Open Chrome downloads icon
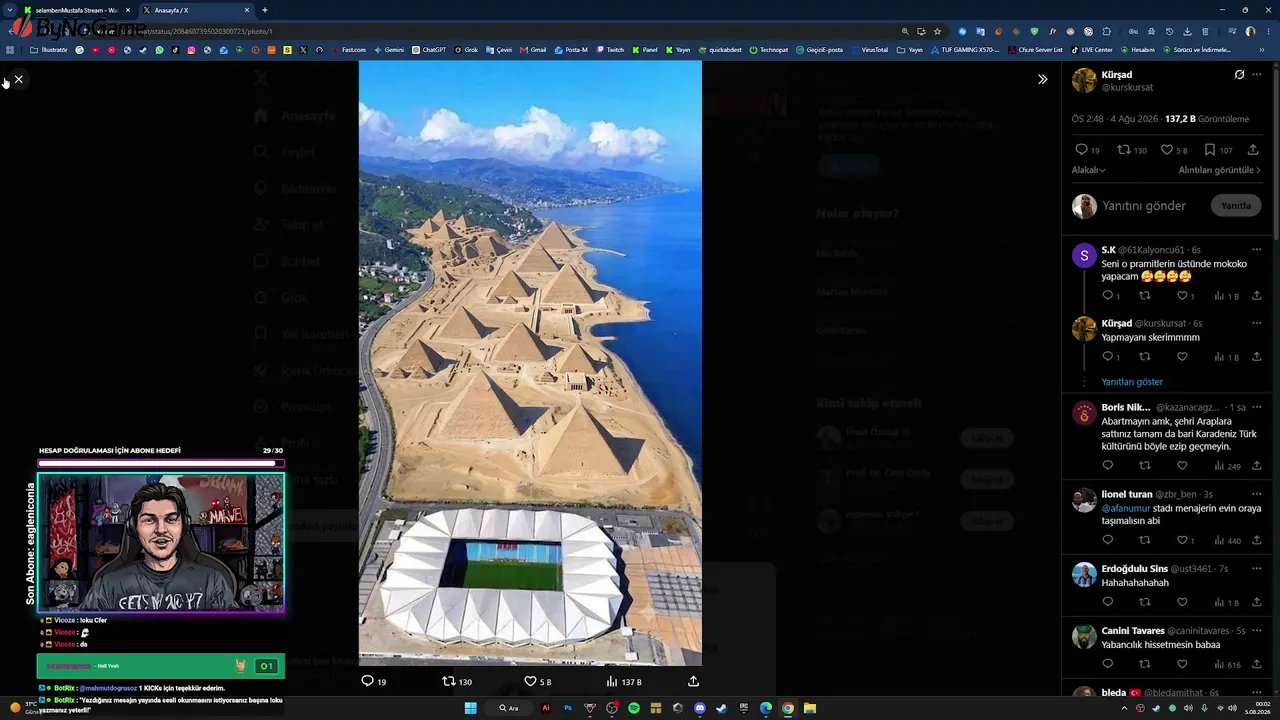The width and height of the screenshot is (1280, 720). [1187, 31]
